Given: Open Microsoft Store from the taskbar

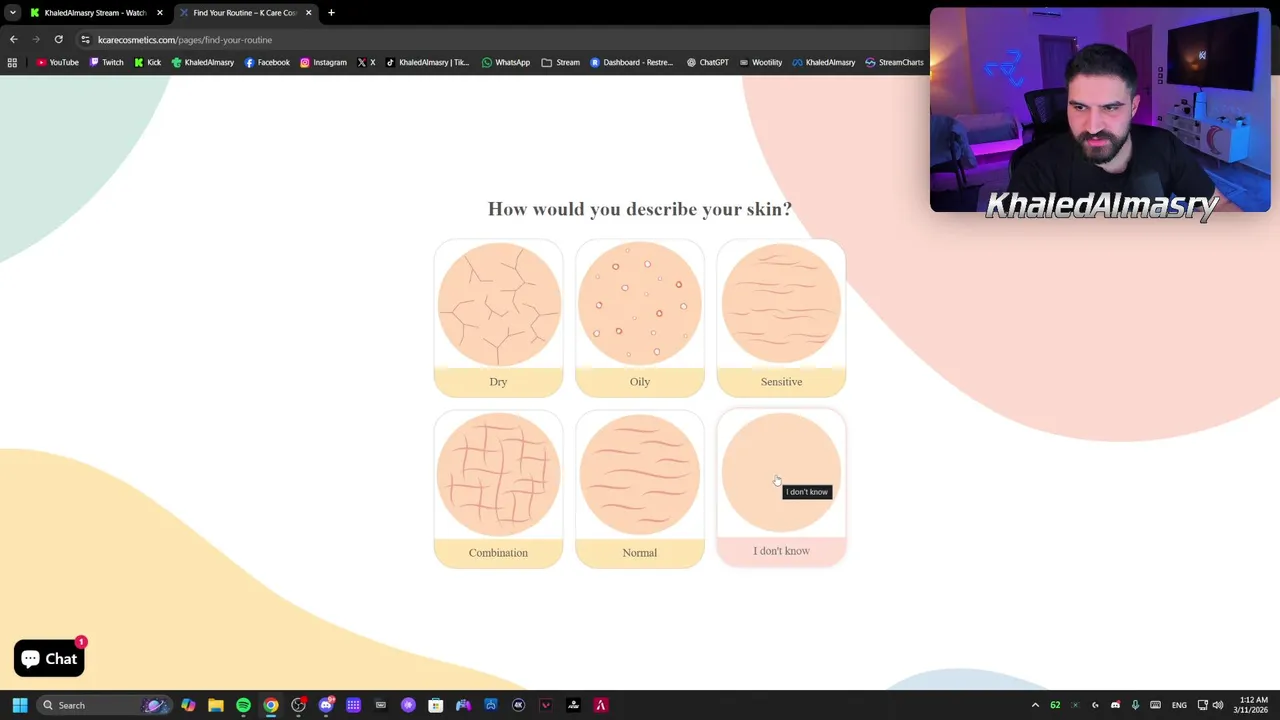Looking at the screenshot, I should coord(435,705).
